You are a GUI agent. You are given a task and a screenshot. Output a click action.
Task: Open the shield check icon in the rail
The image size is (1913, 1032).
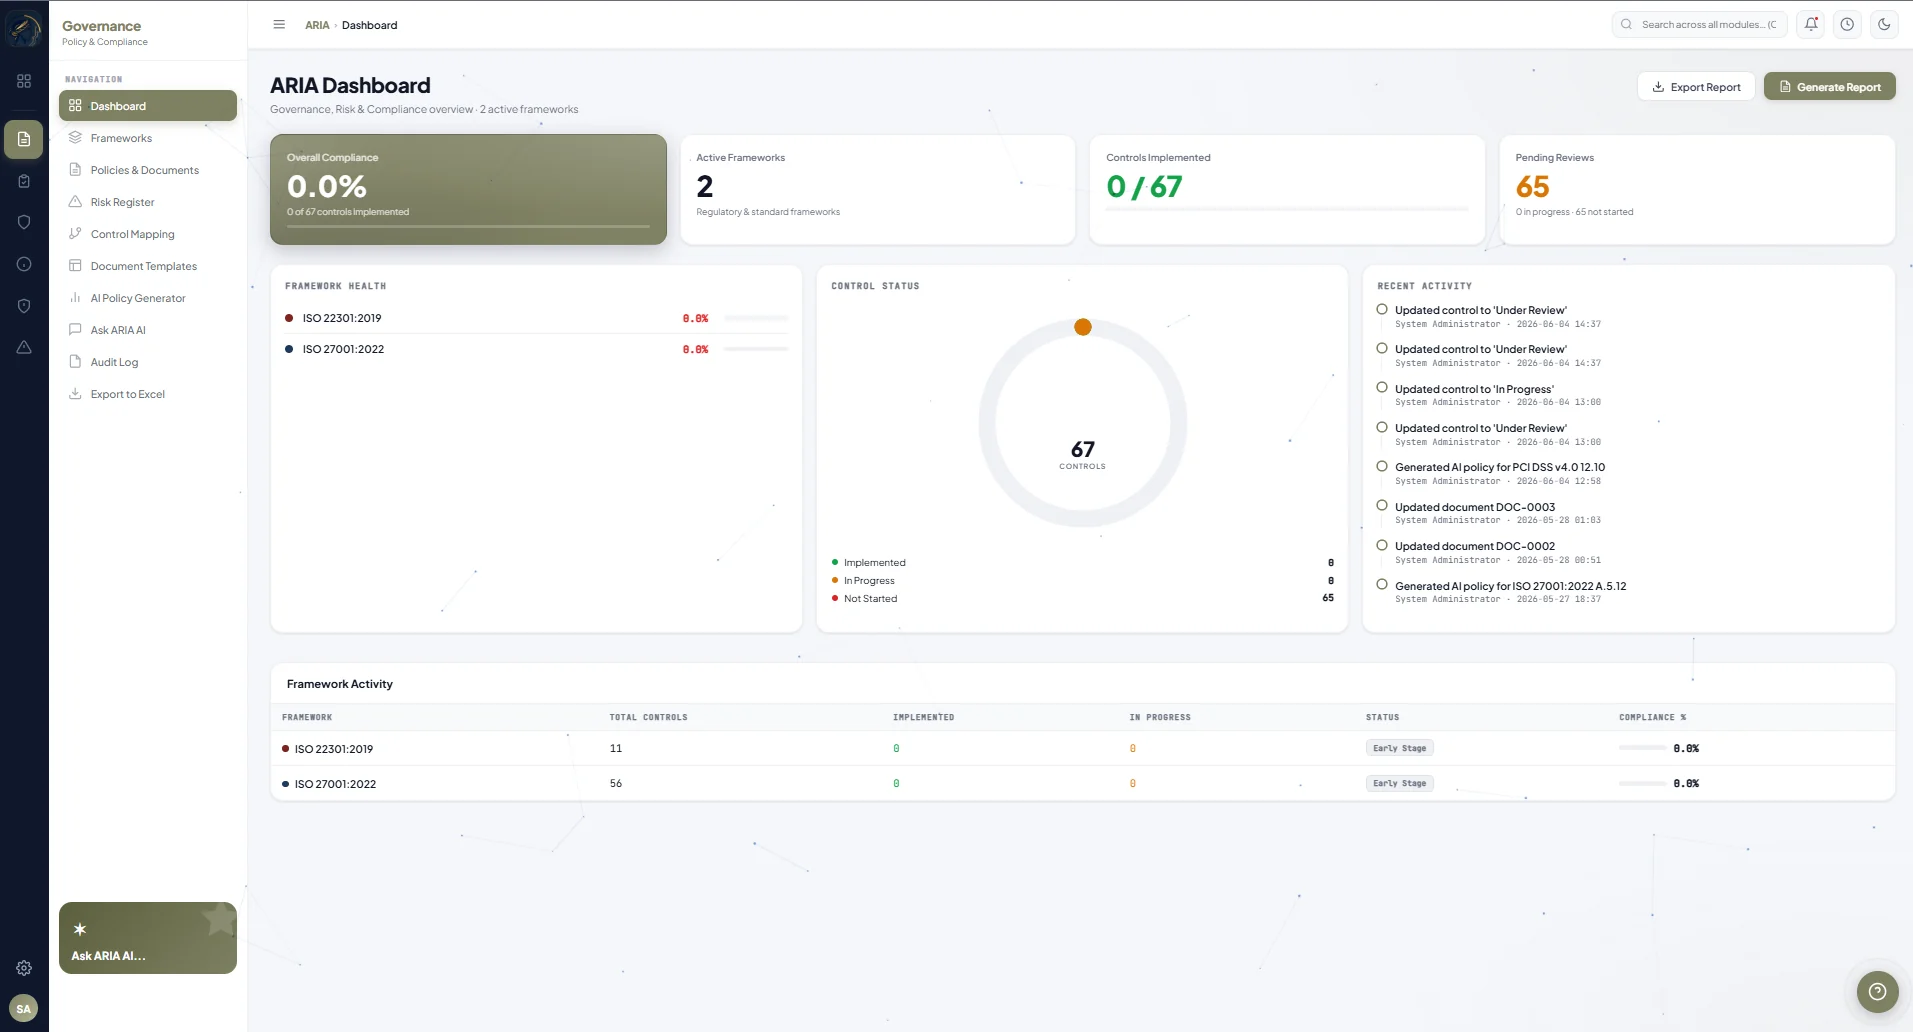pyautogui.click(x=24, y=306)
